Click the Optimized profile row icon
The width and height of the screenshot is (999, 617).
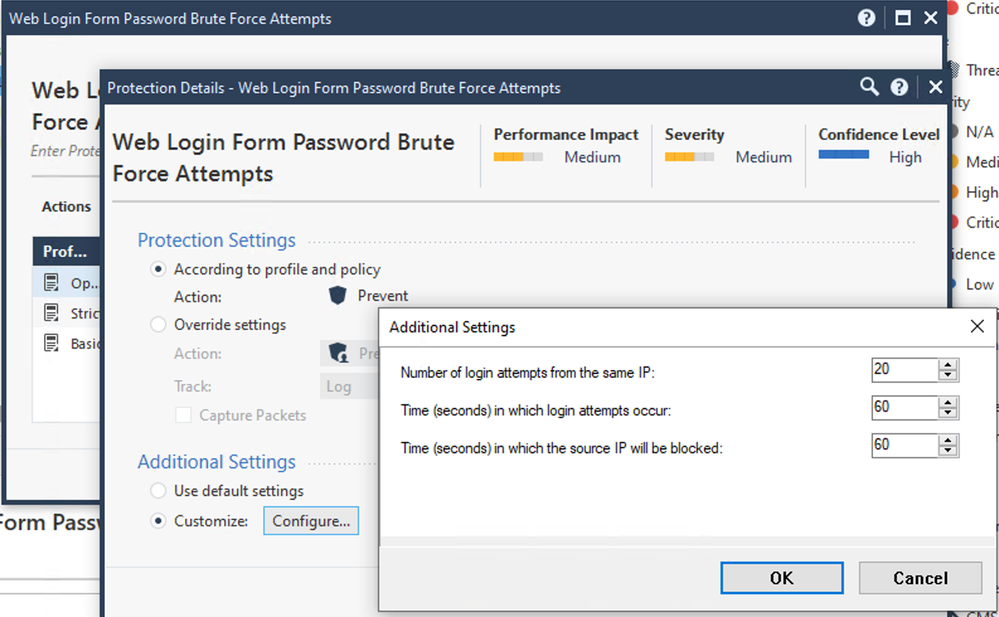coord(51,282)
